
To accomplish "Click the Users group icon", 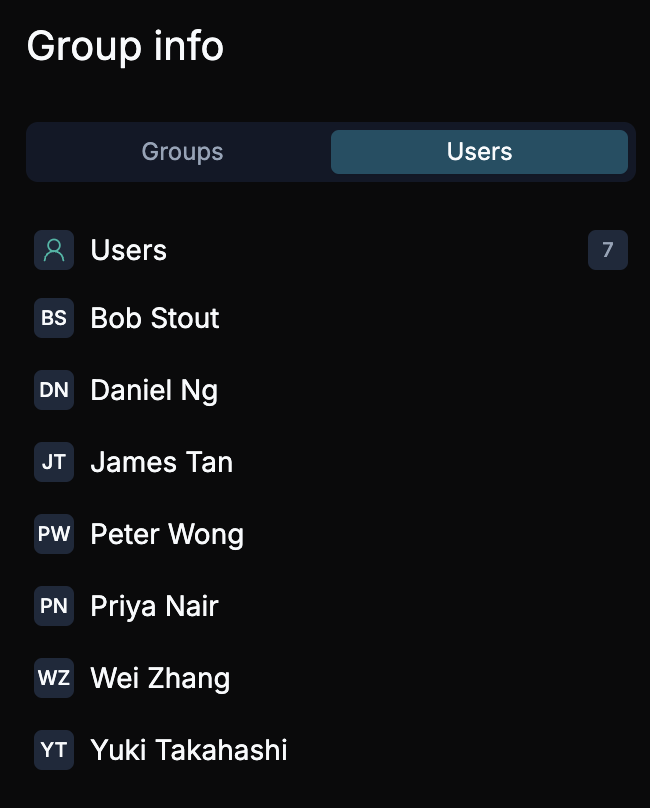I will click(x=54, y=250).
